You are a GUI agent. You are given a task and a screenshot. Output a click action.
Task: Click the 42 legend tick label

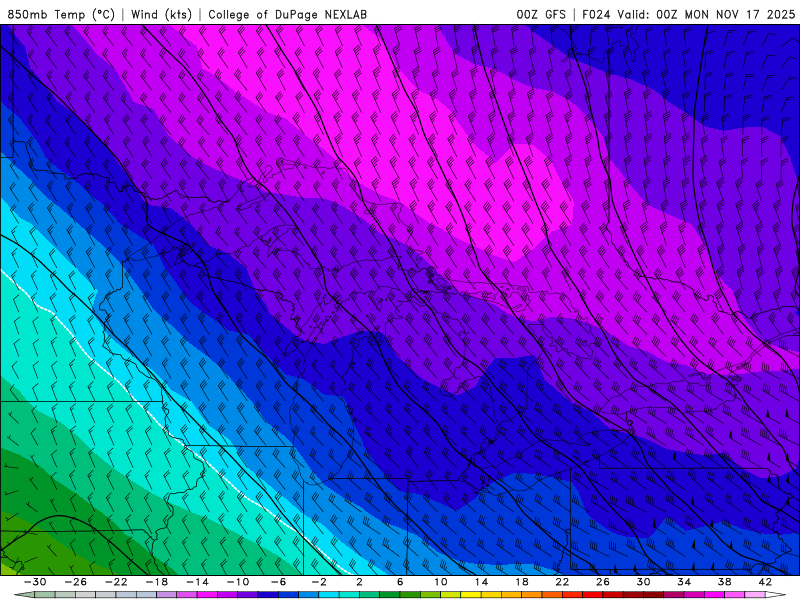click(x=765, y=582)
